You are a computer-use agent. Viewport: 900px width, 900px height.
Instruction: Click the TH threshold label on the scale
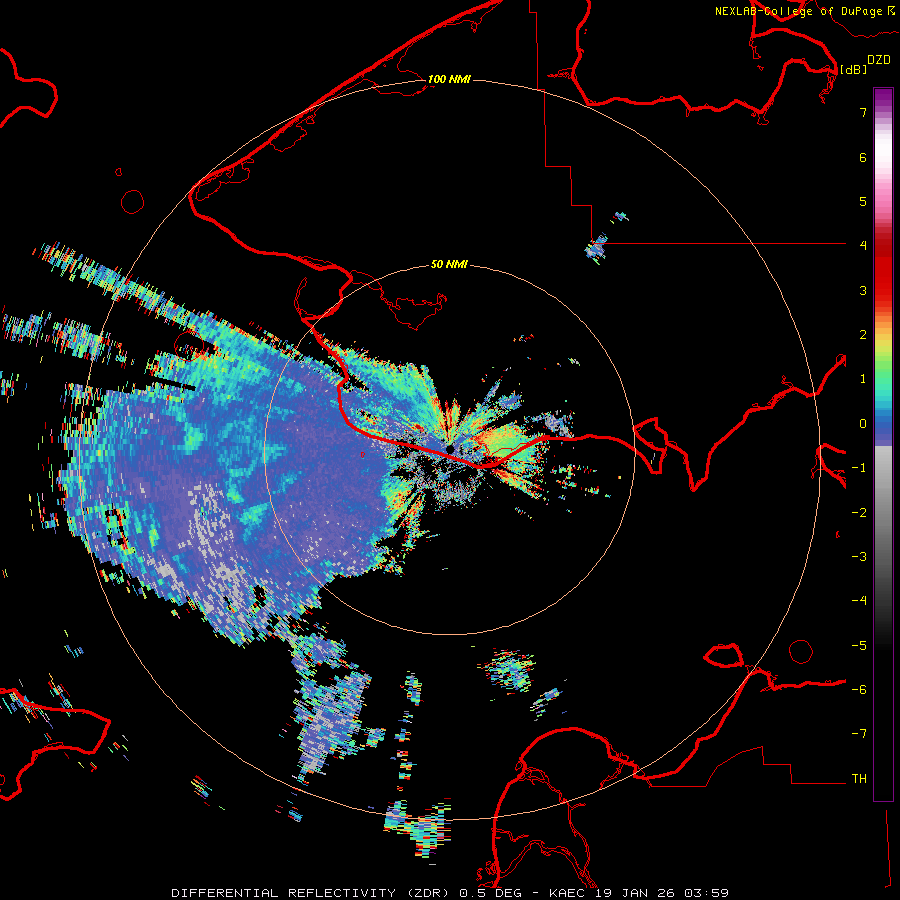[x=859, y=779]
